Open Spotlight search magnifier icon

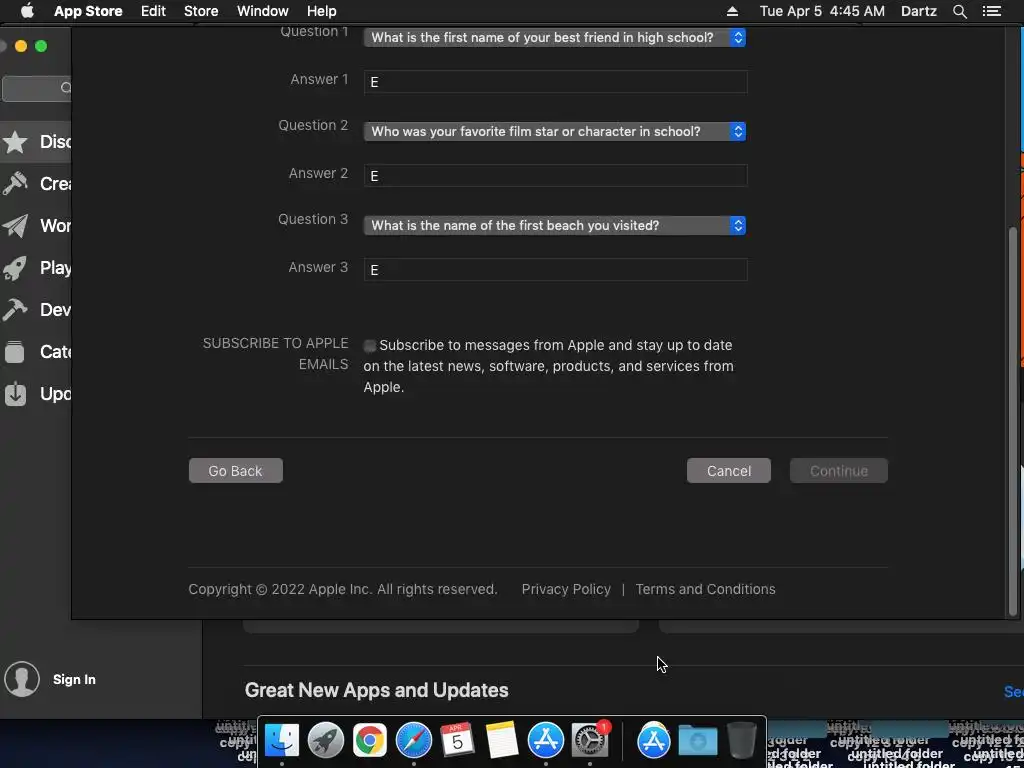(x=959, y=11)
